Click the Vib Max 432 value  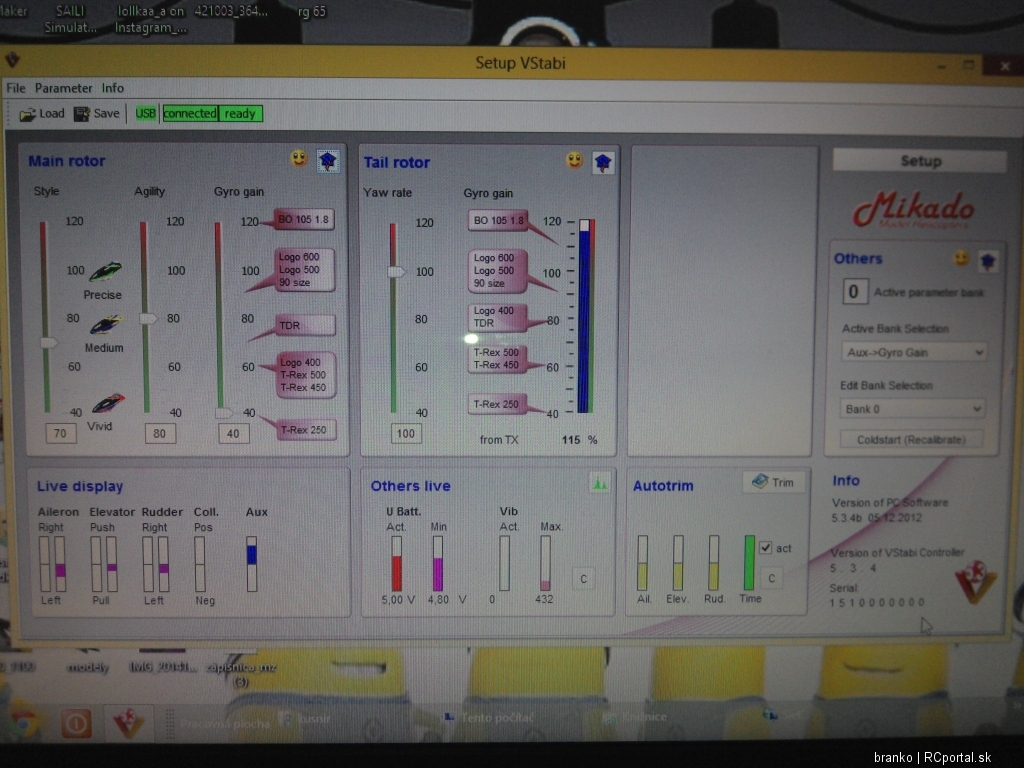click(x=544, y=600)
